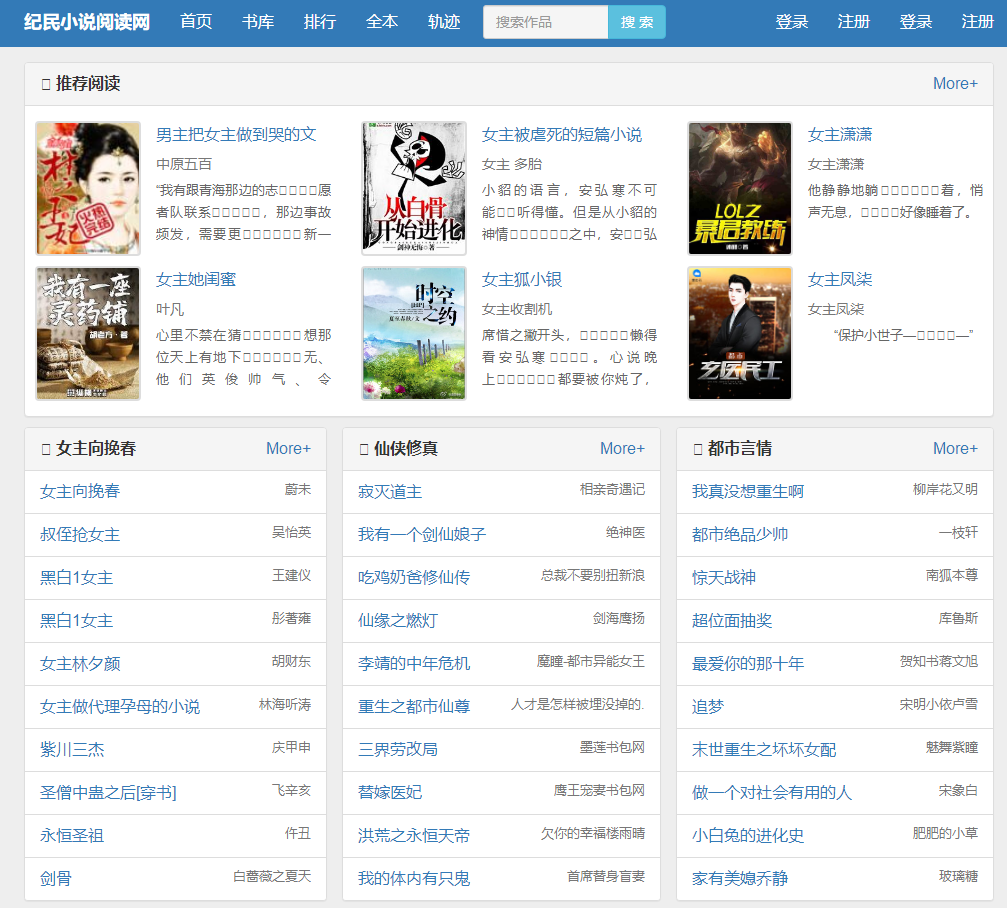Viewport: 1007px width, 908px height.
Task: Open recommended title 女主狐小银
Action: pos(522,280)
